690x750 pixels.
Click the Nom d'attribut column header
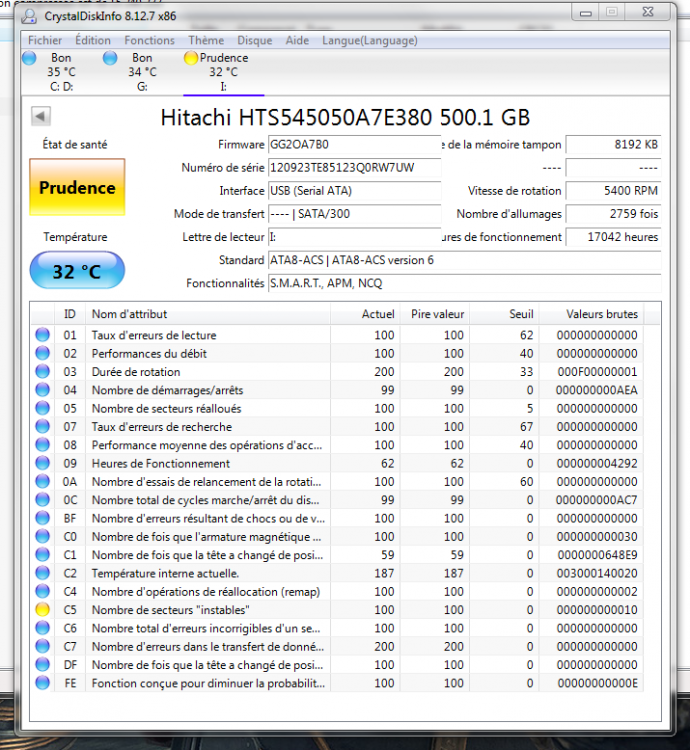pos(130,314)
